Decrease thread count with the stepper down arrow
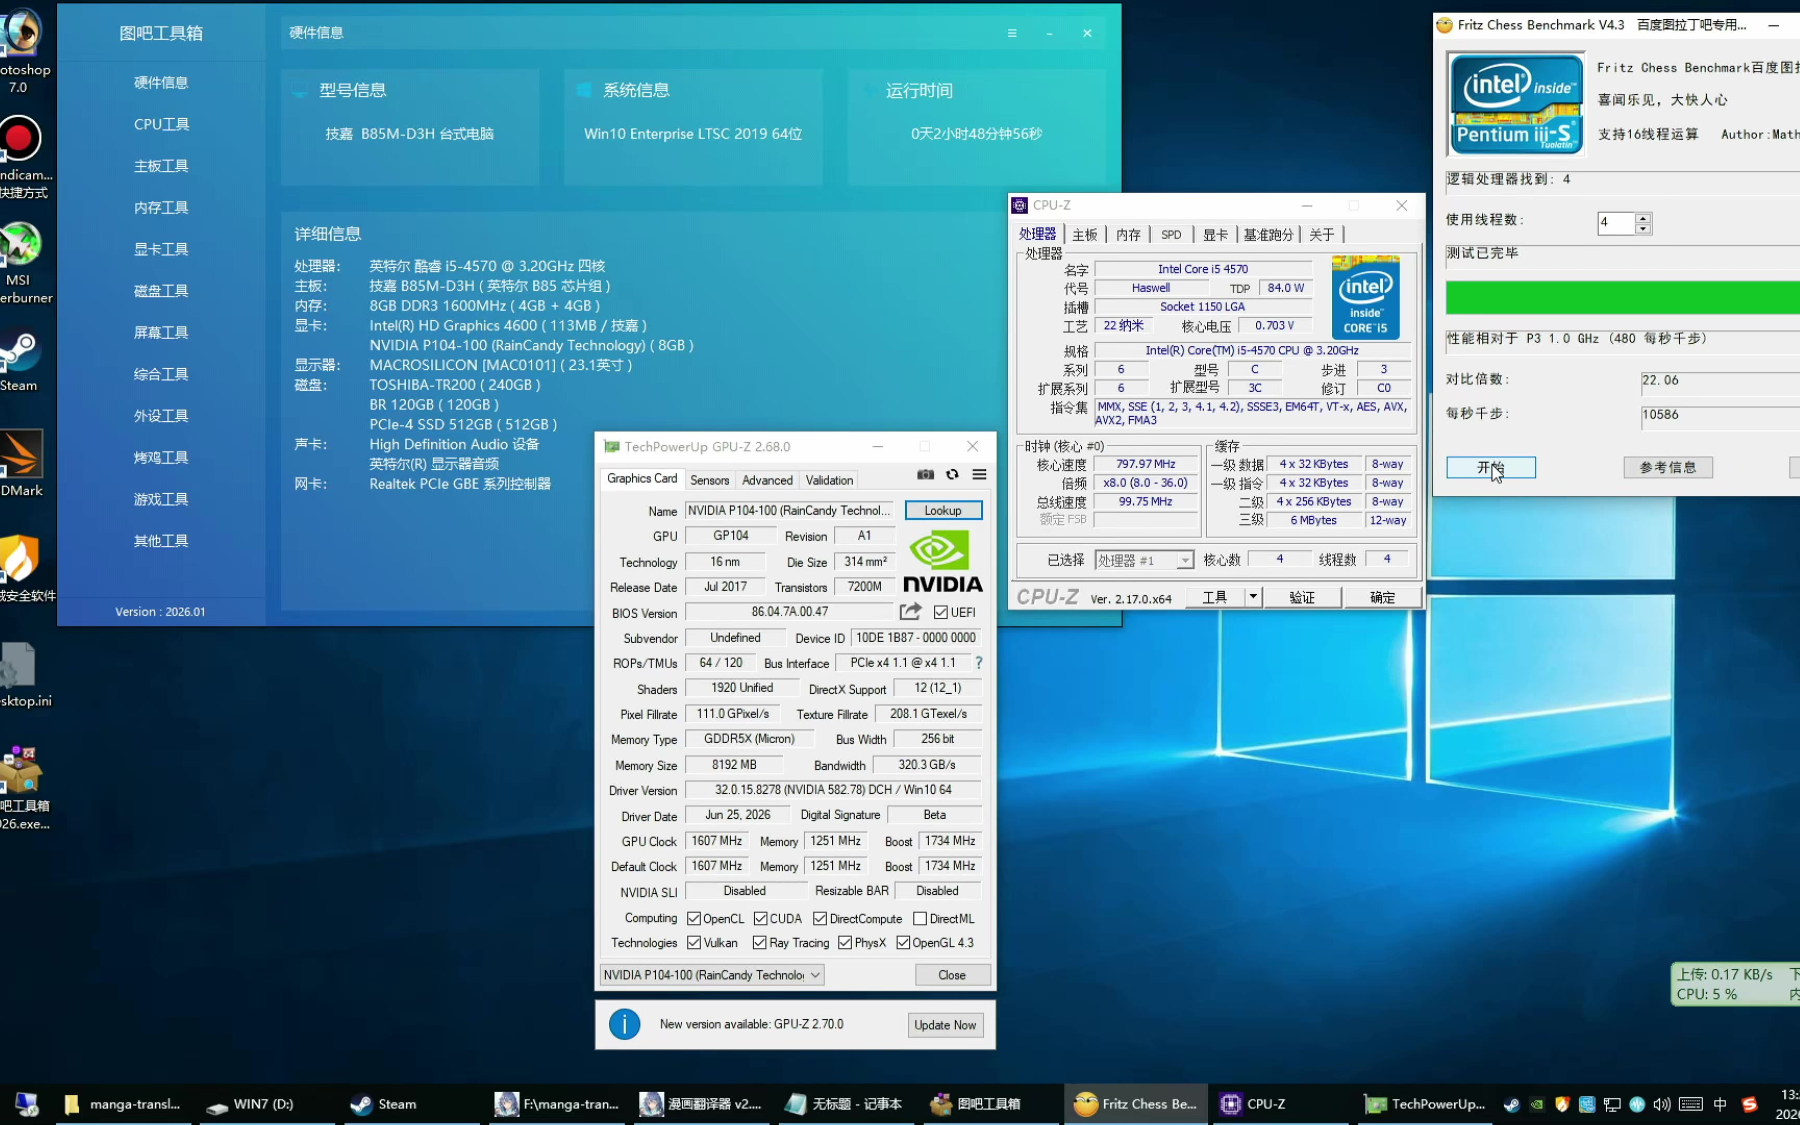The width and height of the screenshot is (1800, 1125). pyautogui.click(x=1643, y=229)
